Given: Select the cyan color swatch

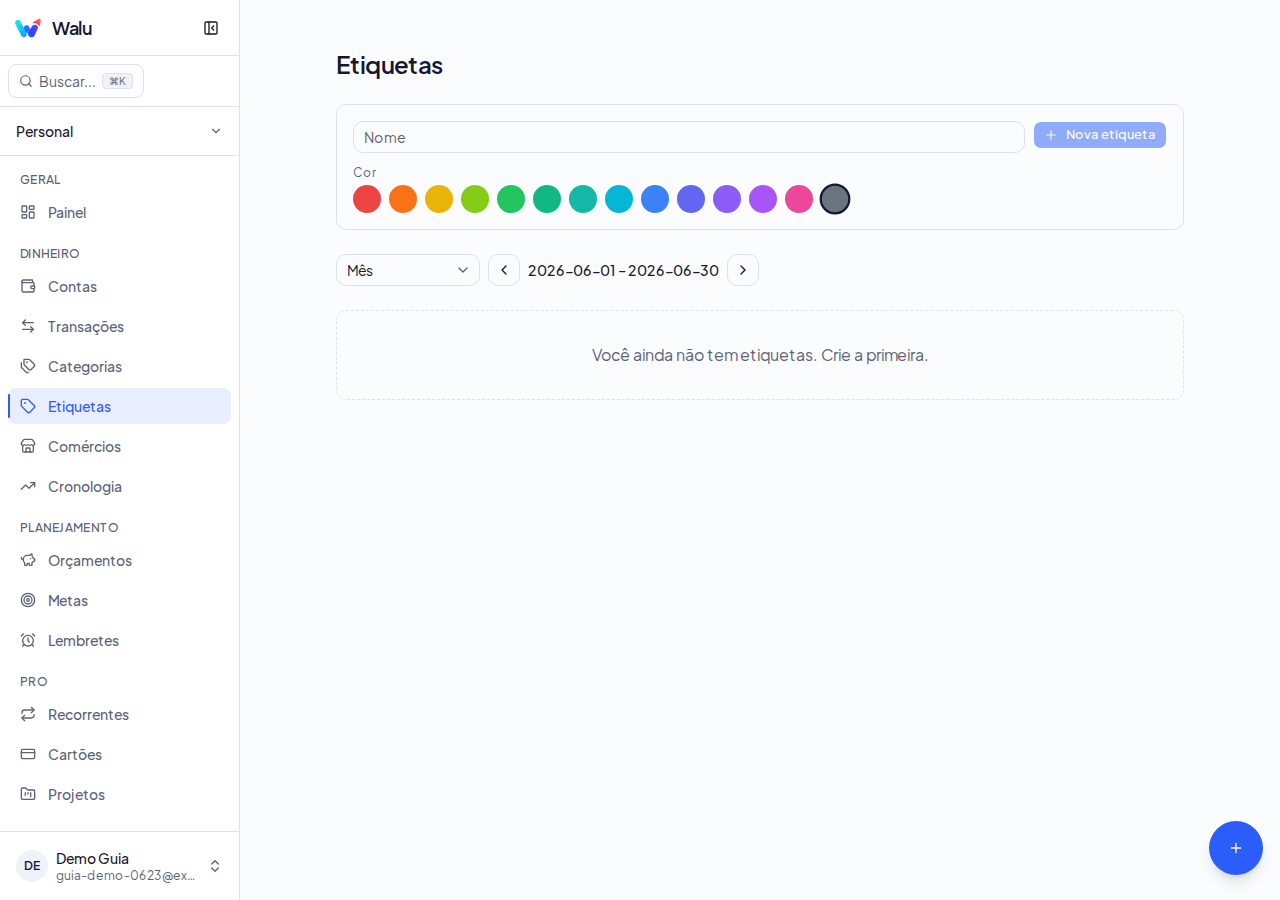Looking at the screenshot, I should click(x=619, y=199).
